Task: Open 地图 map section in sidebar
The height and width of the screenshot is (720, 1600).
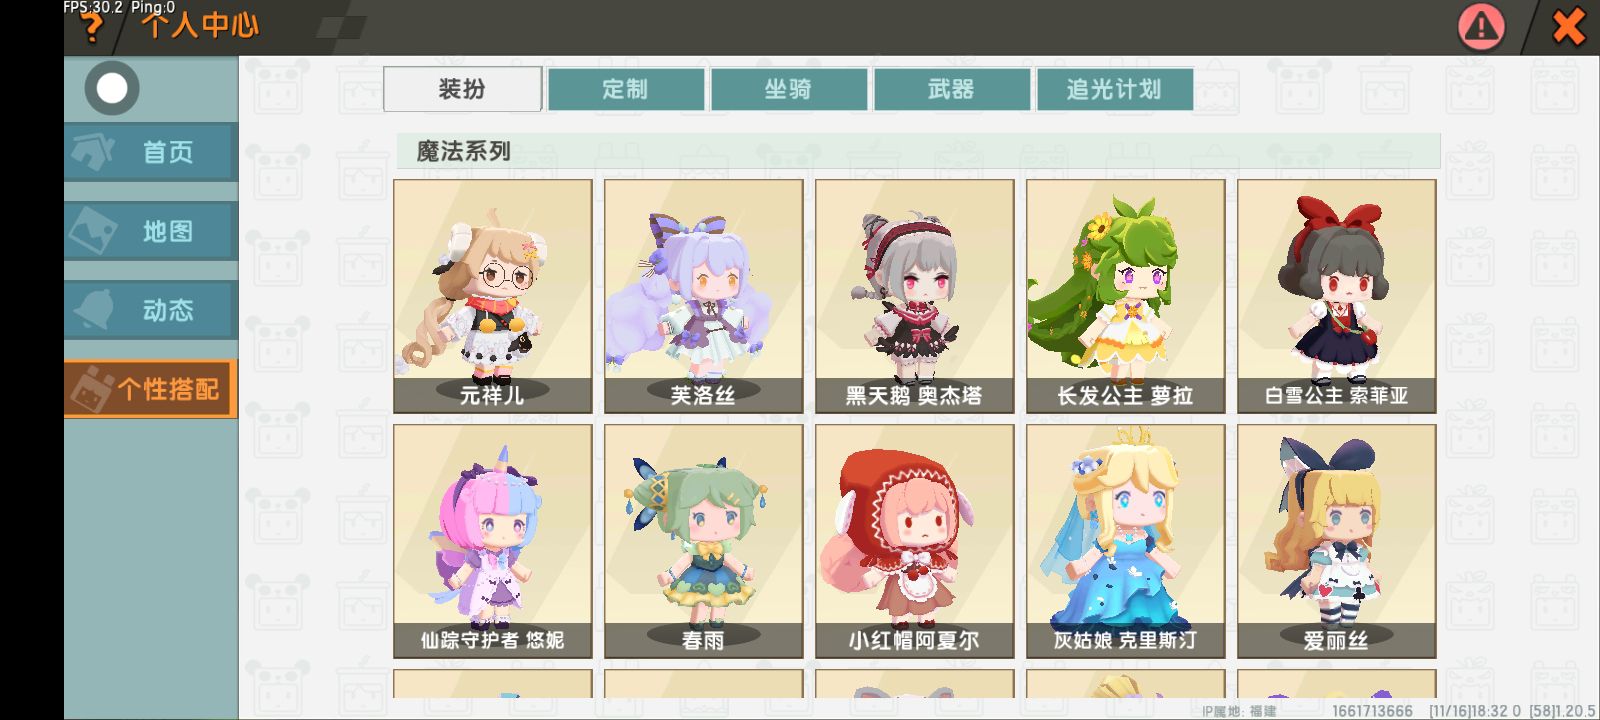Action: point(151,231)
